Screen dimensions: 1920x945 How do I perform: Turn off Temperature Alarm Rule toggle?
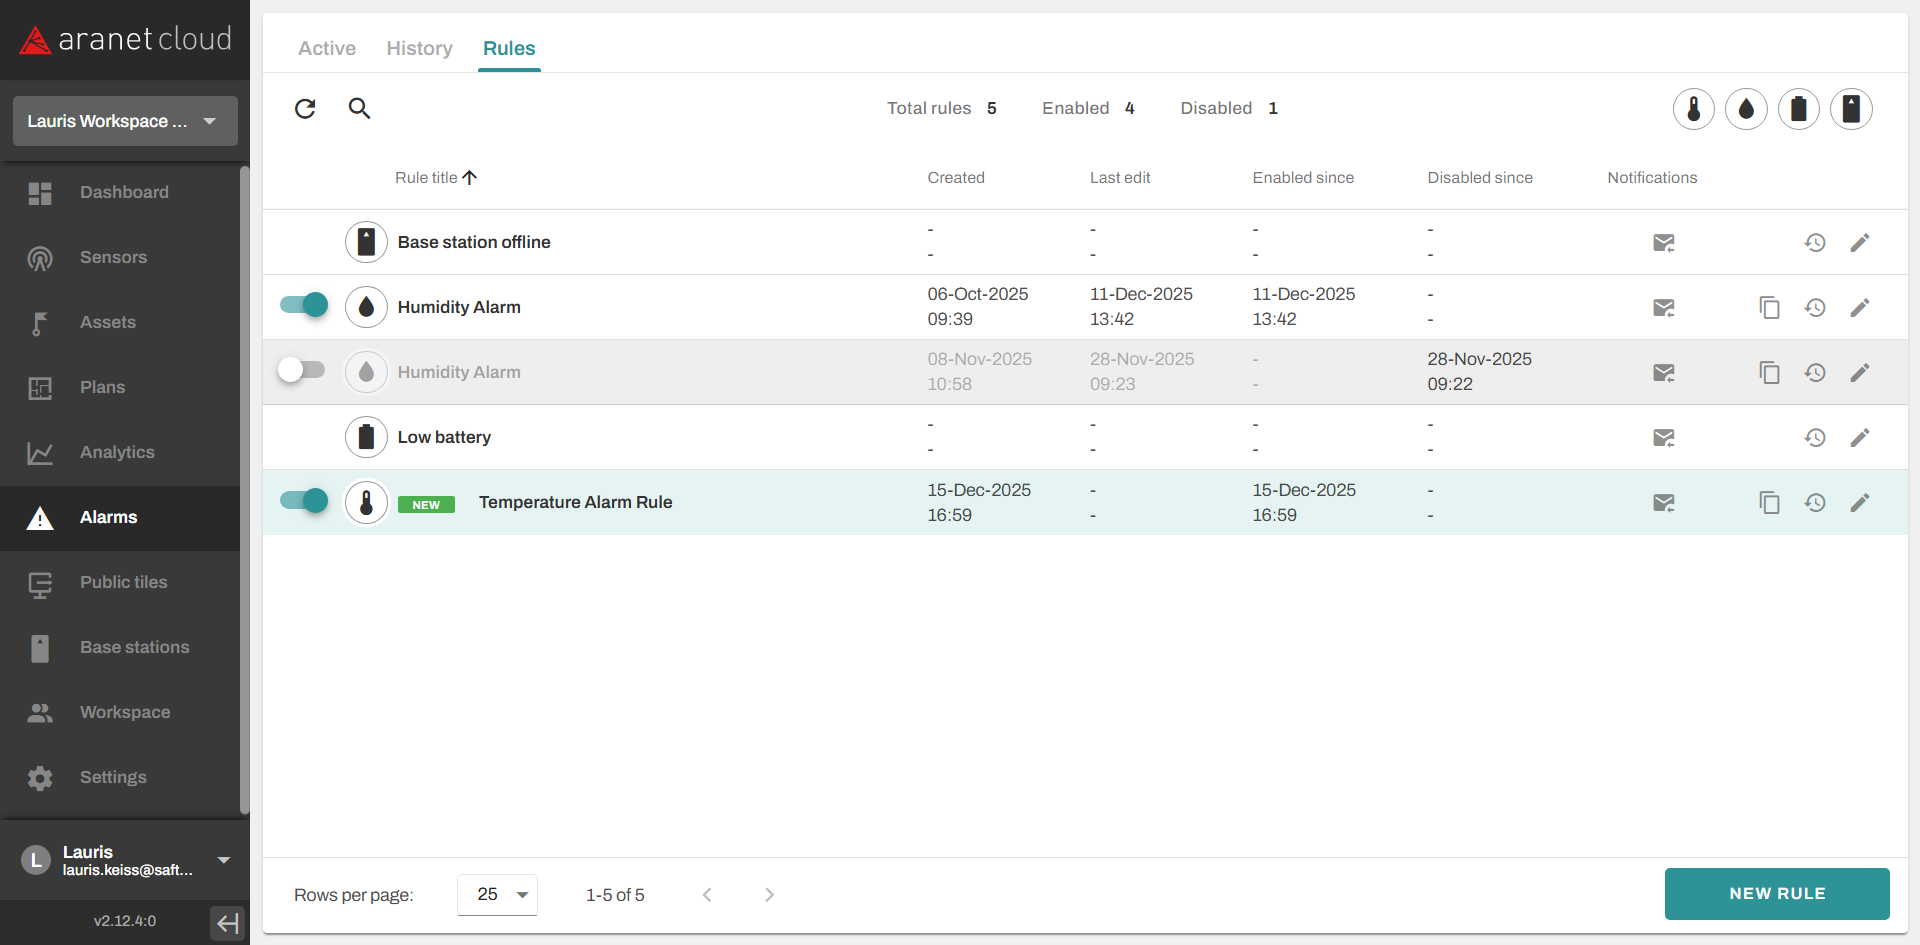tap(304, 501)
